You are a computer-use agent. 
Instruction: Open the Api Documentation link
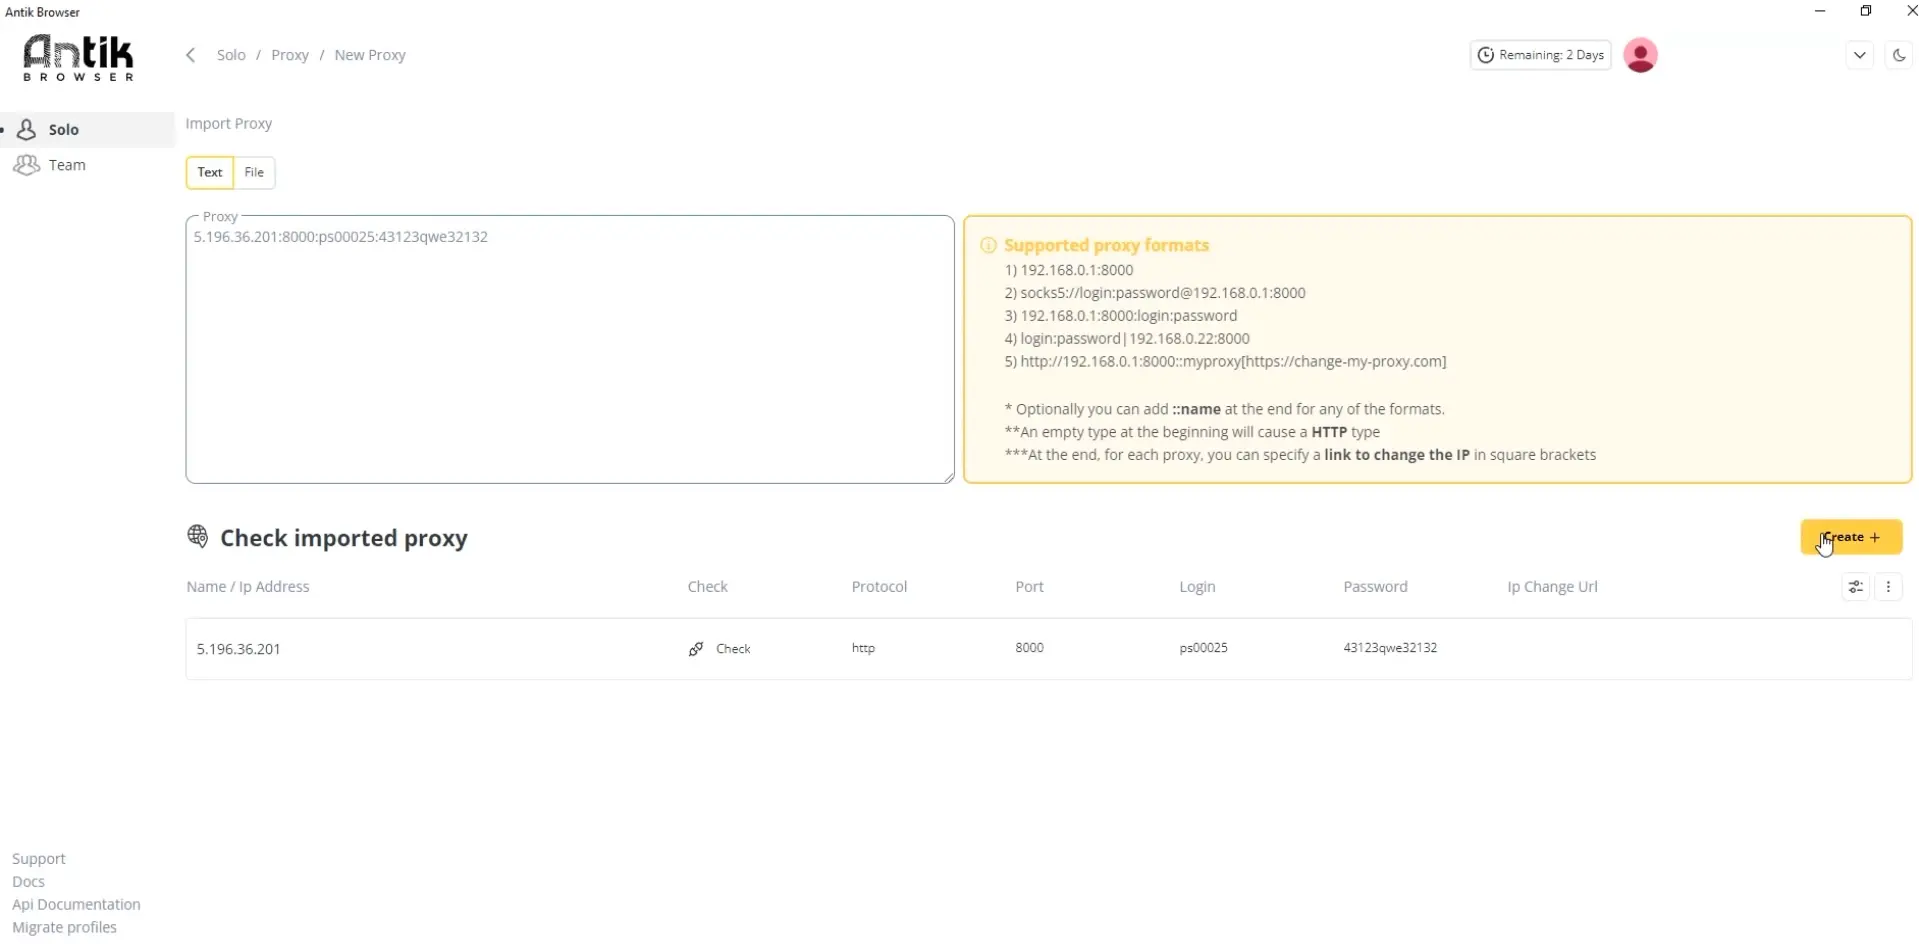[75, 904]
